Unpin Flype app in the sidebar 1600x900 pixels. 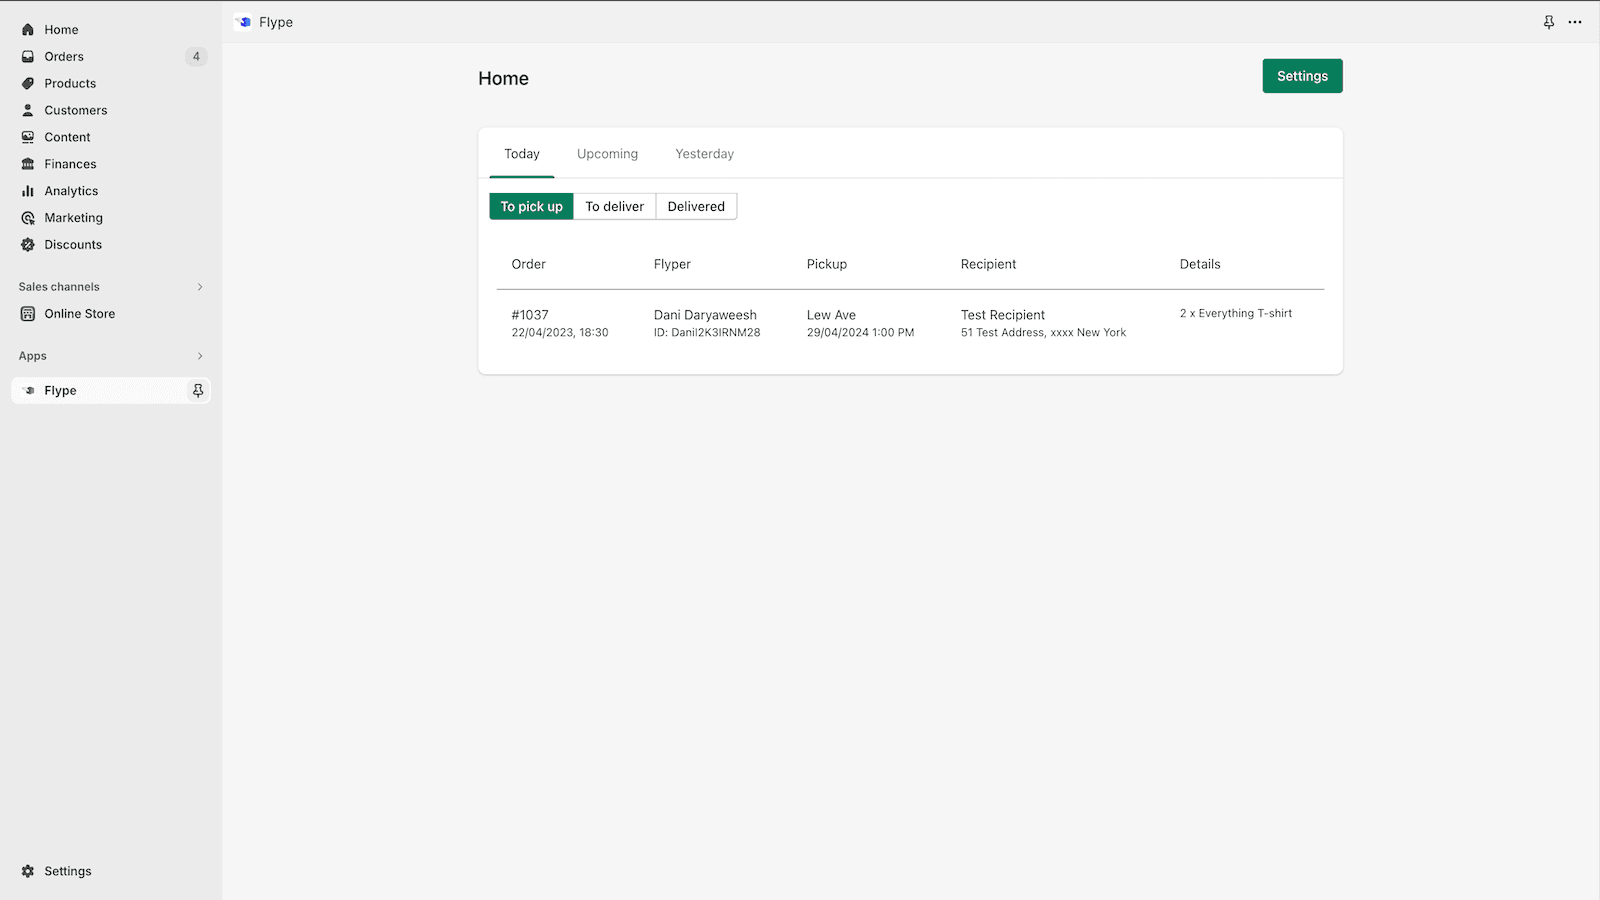click(x=198, y=391)
